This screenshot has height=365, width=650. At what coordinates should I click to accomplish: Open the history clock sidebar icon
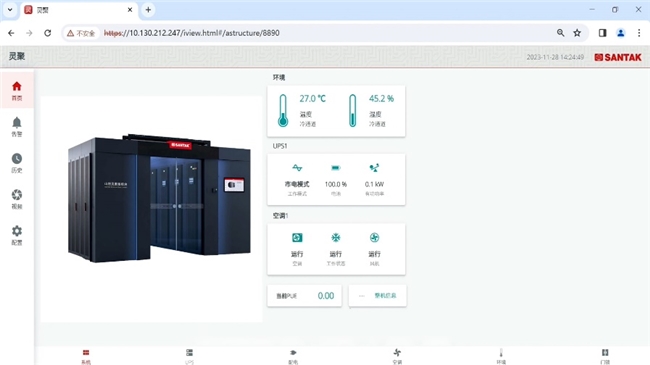[x=17, y=163]
